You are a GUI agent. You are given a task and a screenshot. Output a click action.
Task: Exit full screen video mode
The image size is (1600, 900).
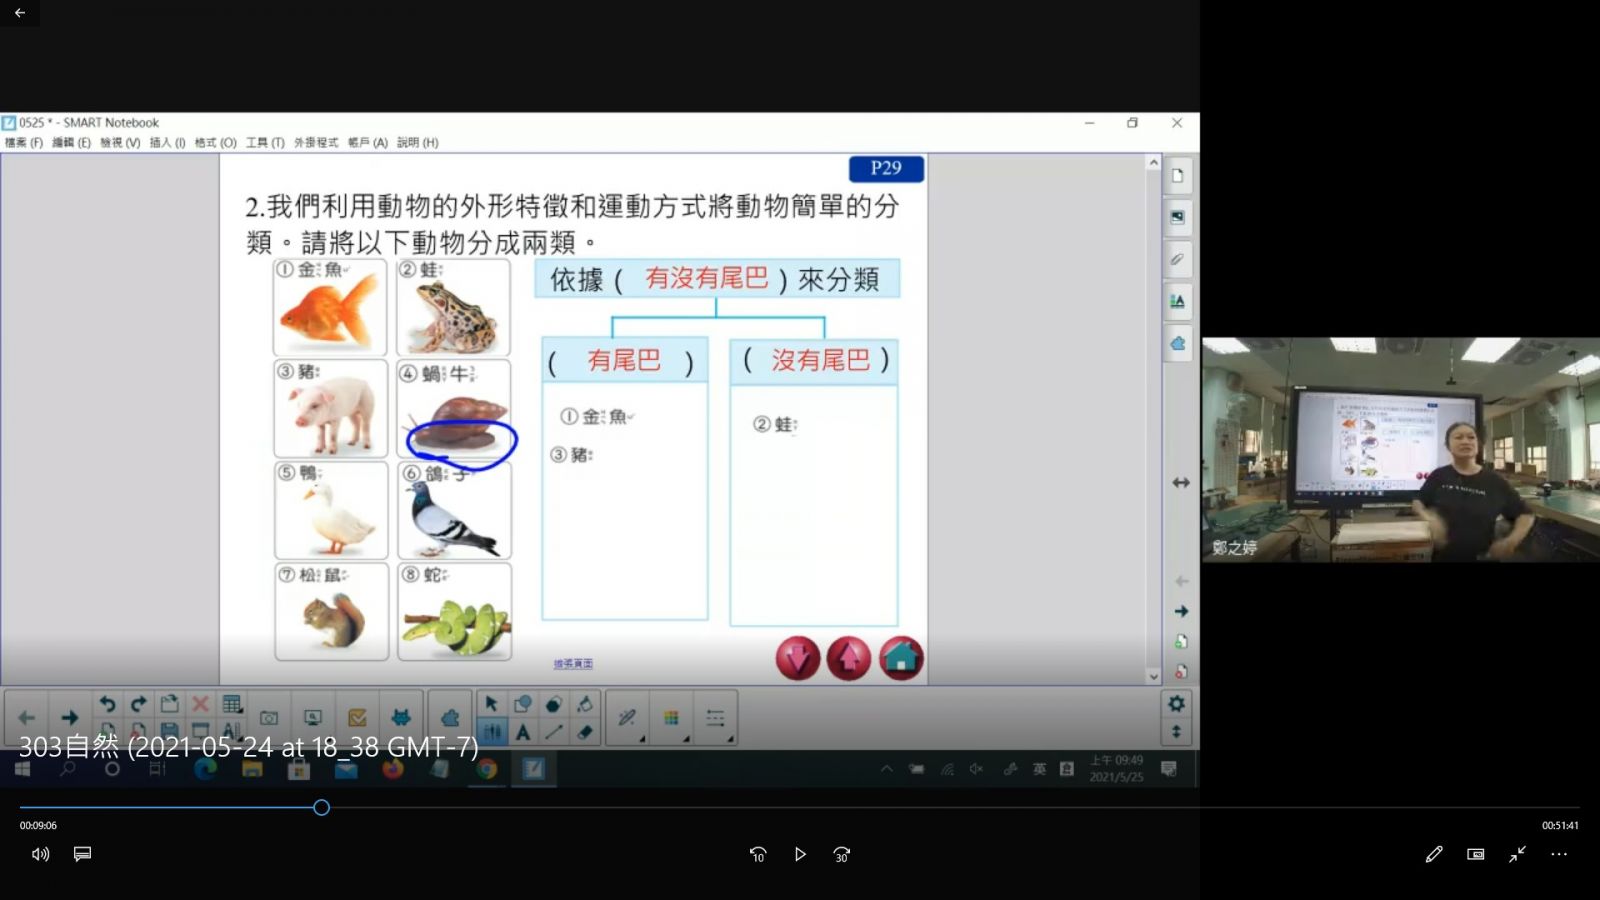(x=1518, y=854)
